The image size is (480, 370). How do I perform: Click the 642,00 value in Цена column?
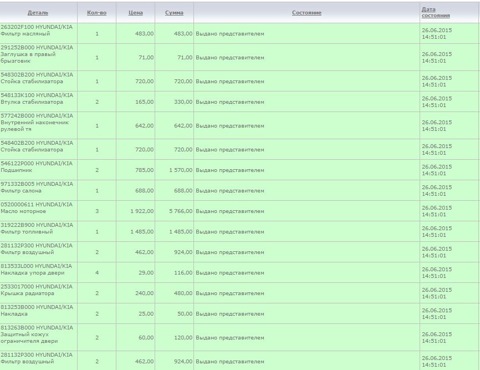[x=144, y=126]
